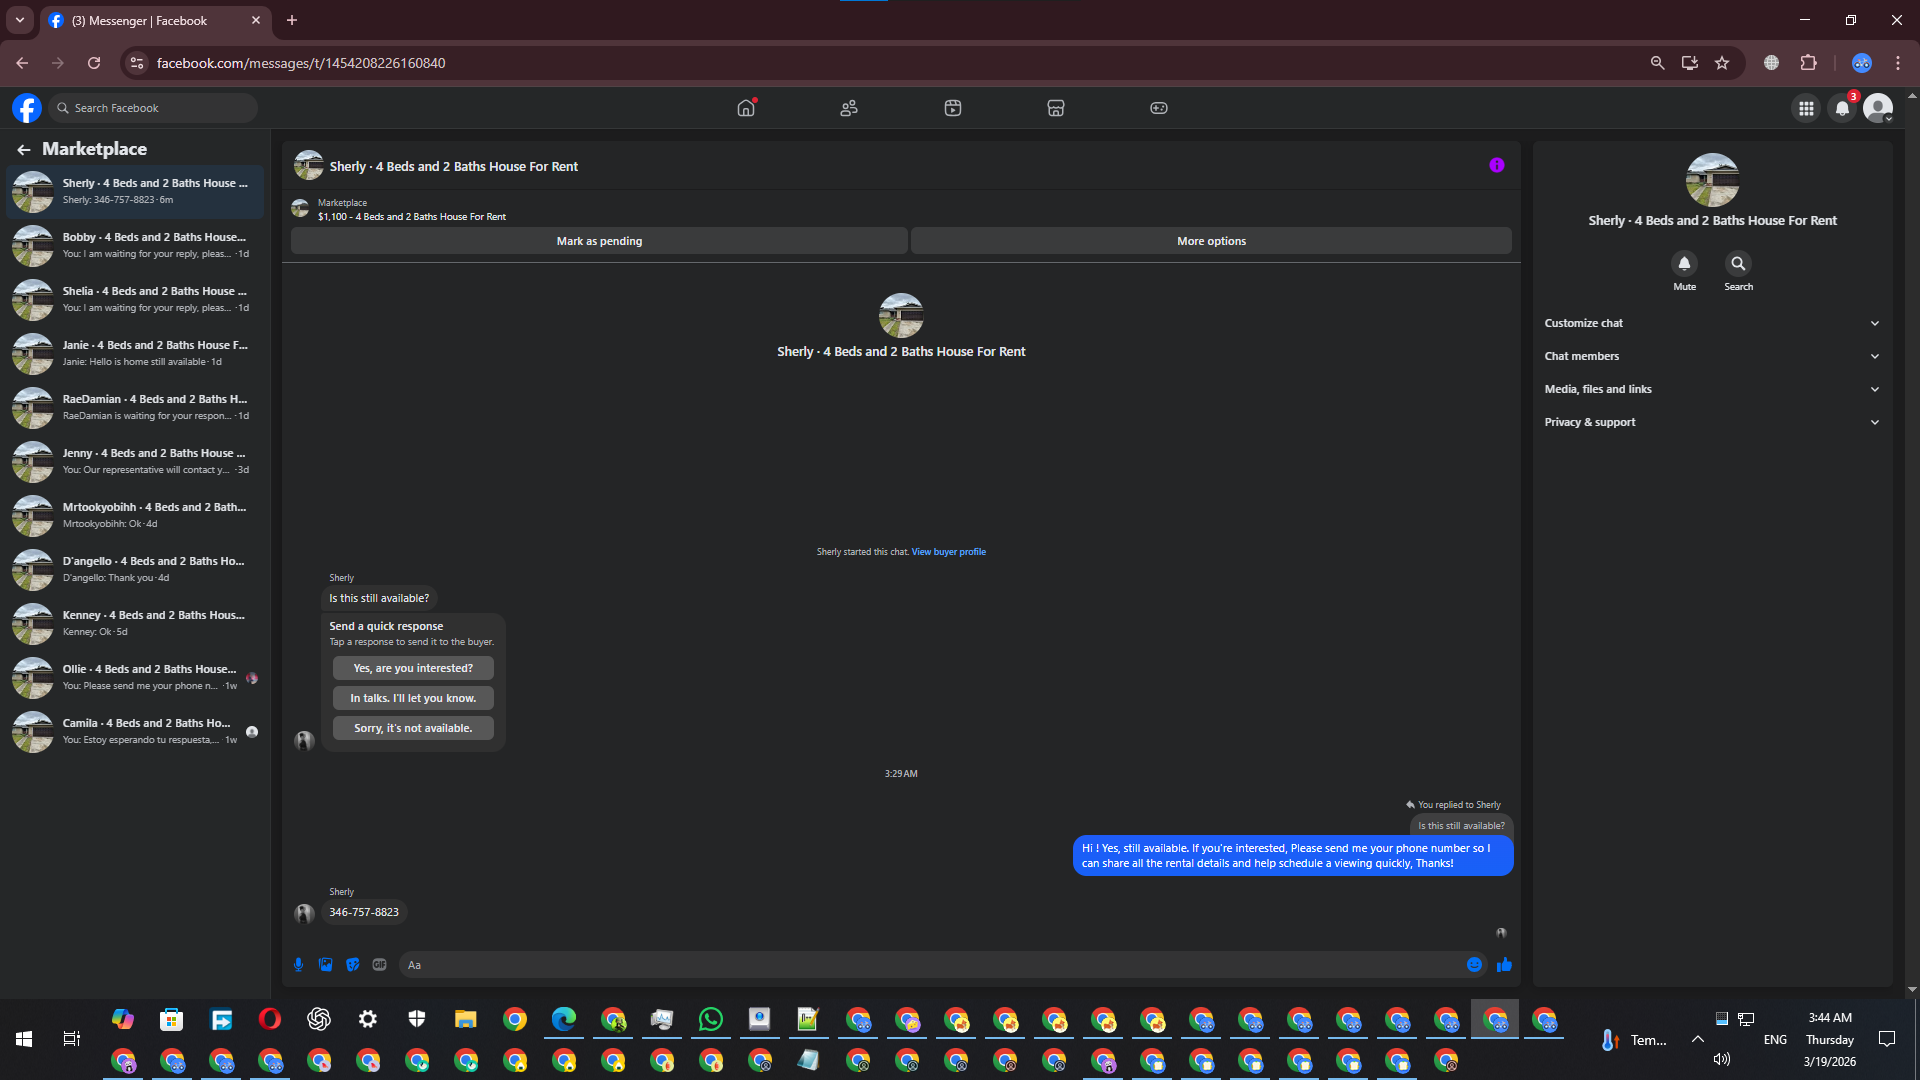The height and width of the screenshot is (1080, 1920).
Task: Open the View buyer profile link
Action: [x=948, y=552]
